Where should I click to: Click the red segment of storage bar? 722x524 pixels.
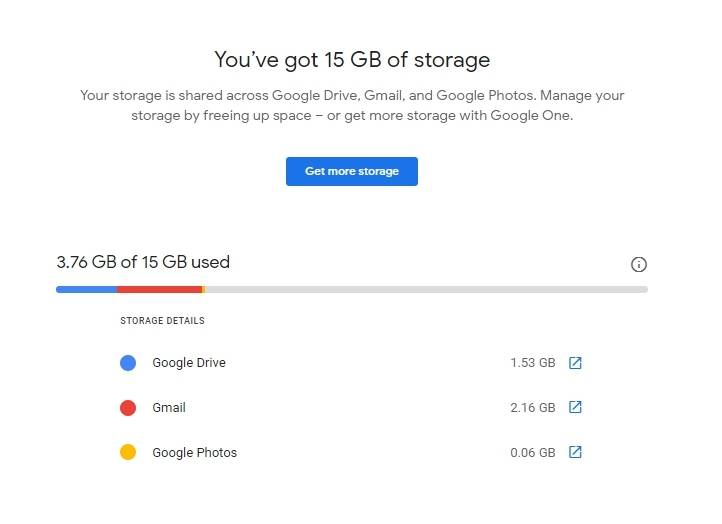[x=159, y=289]
